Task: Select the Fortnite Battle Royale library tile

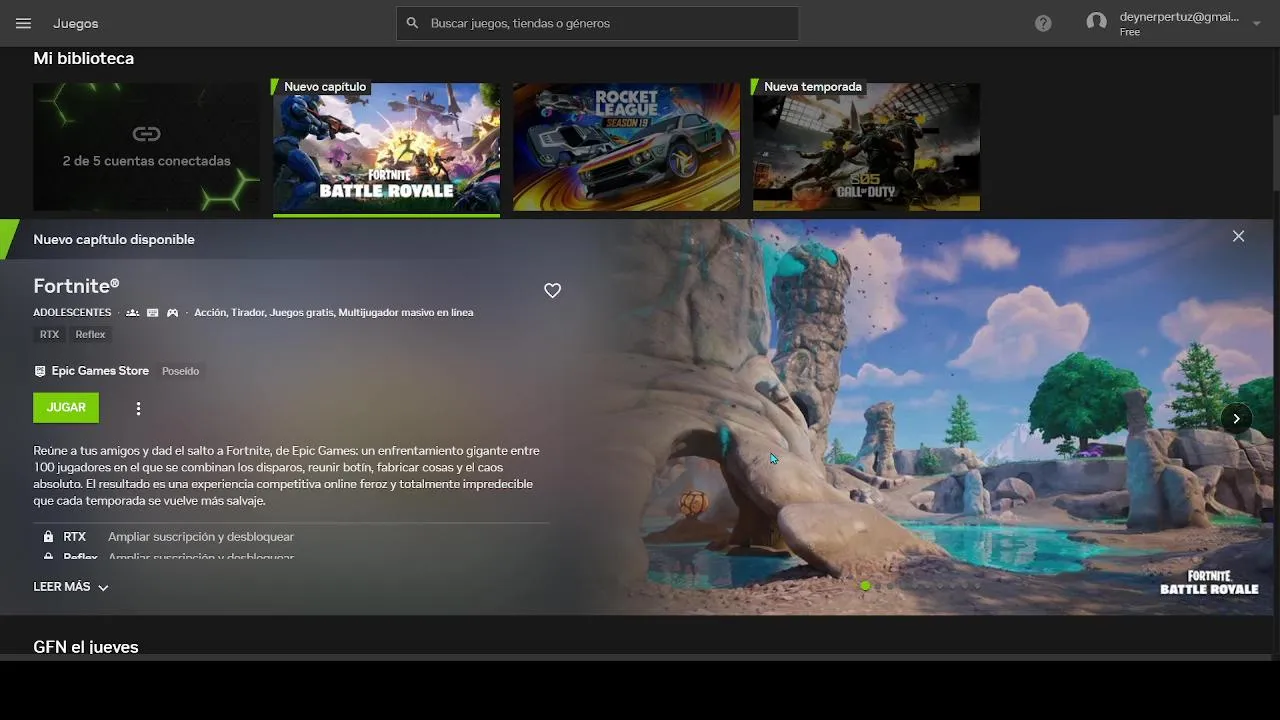Action: pyautogui.click(x=386, y=147)
